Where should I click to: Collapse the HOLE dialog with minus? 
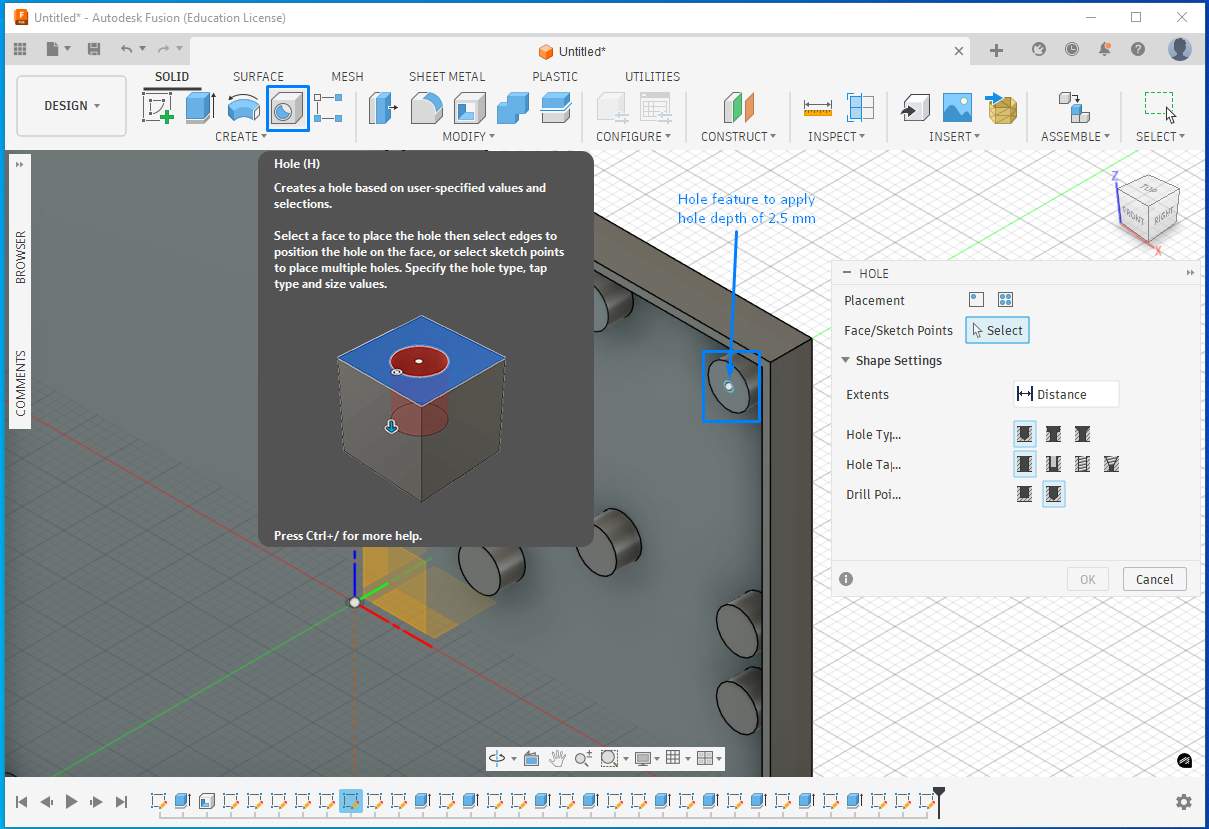click(847, 273)
